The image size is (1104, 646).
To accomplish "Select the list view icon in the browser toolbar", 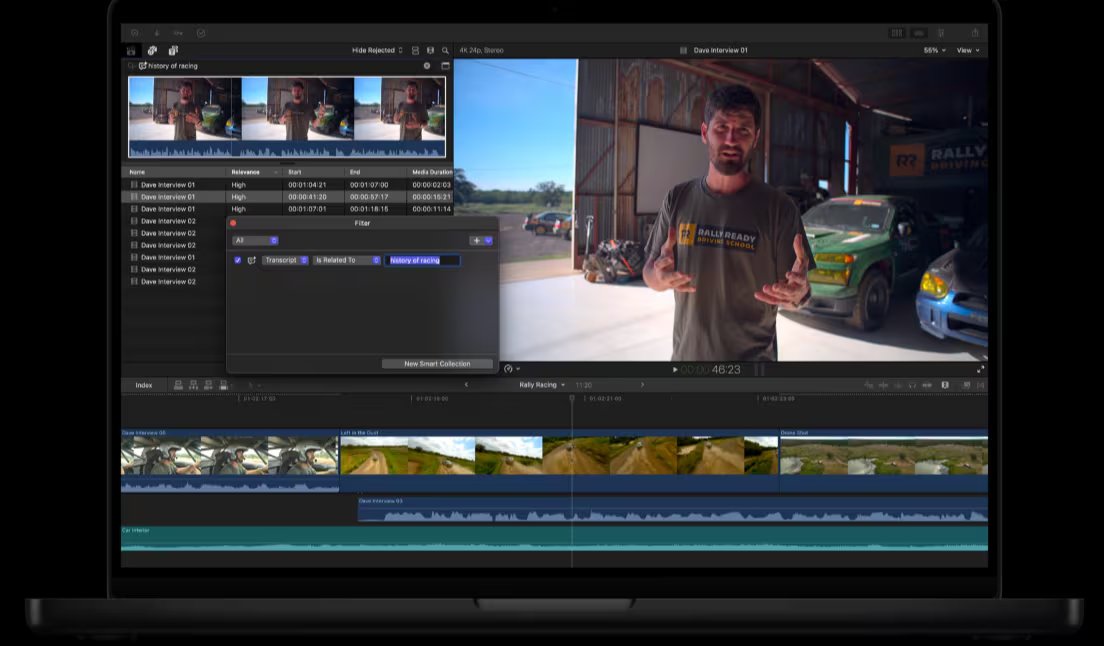I will click(430, 50).
